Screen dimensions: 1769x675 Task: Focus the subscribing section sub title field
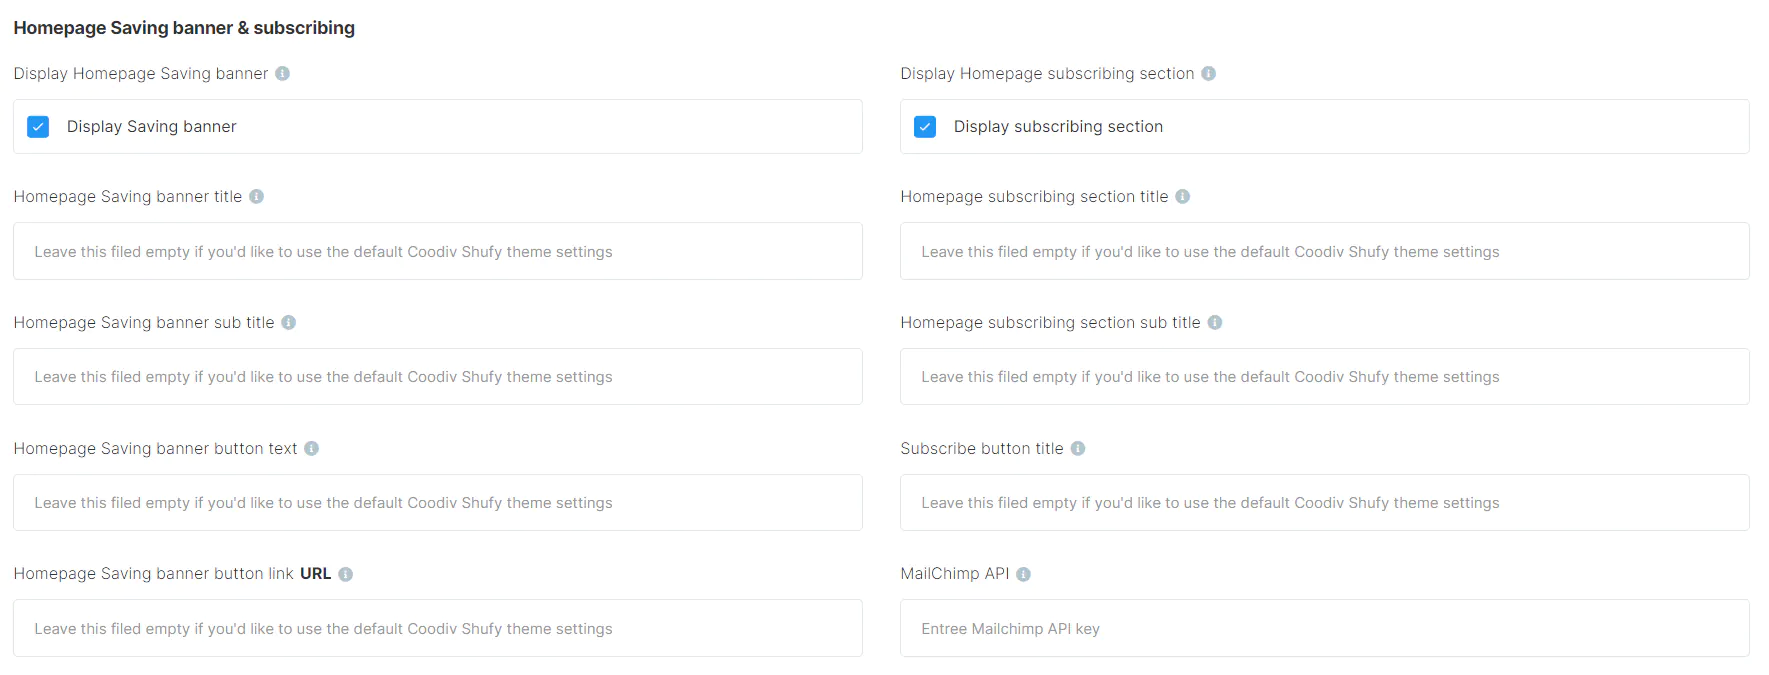click(1324, 377)
